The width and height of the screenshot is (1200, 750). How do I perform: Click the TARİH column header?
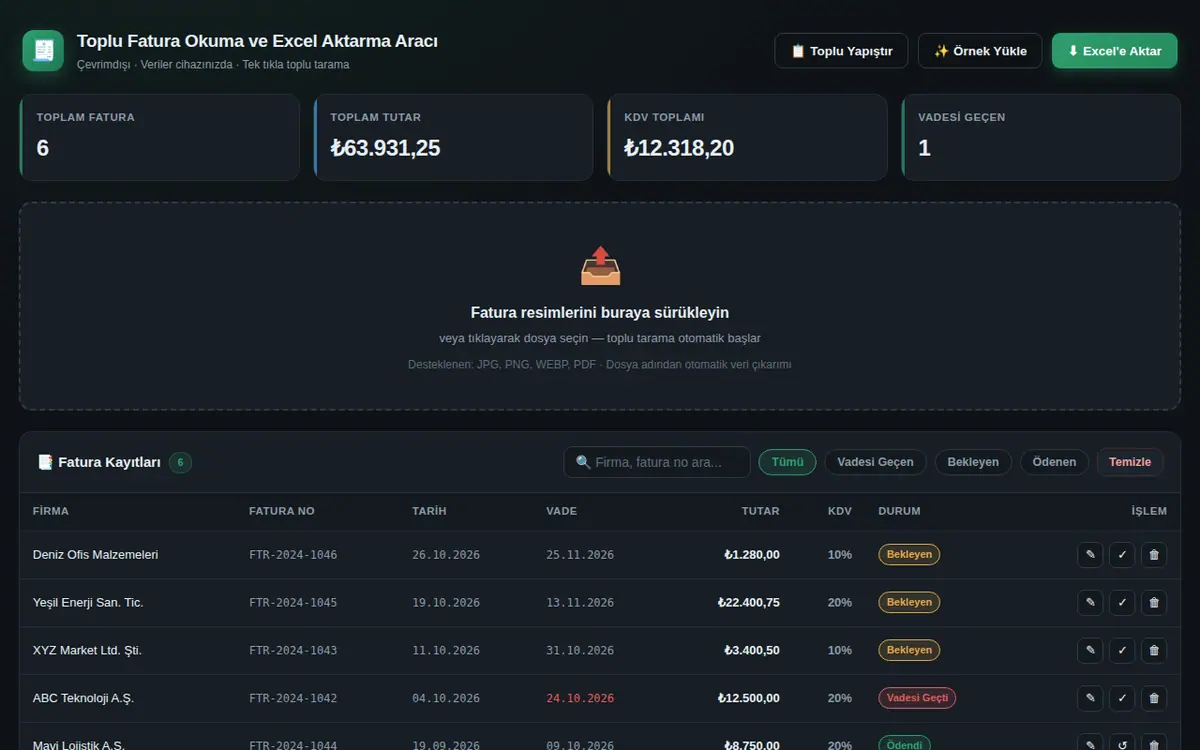point(429,511)
